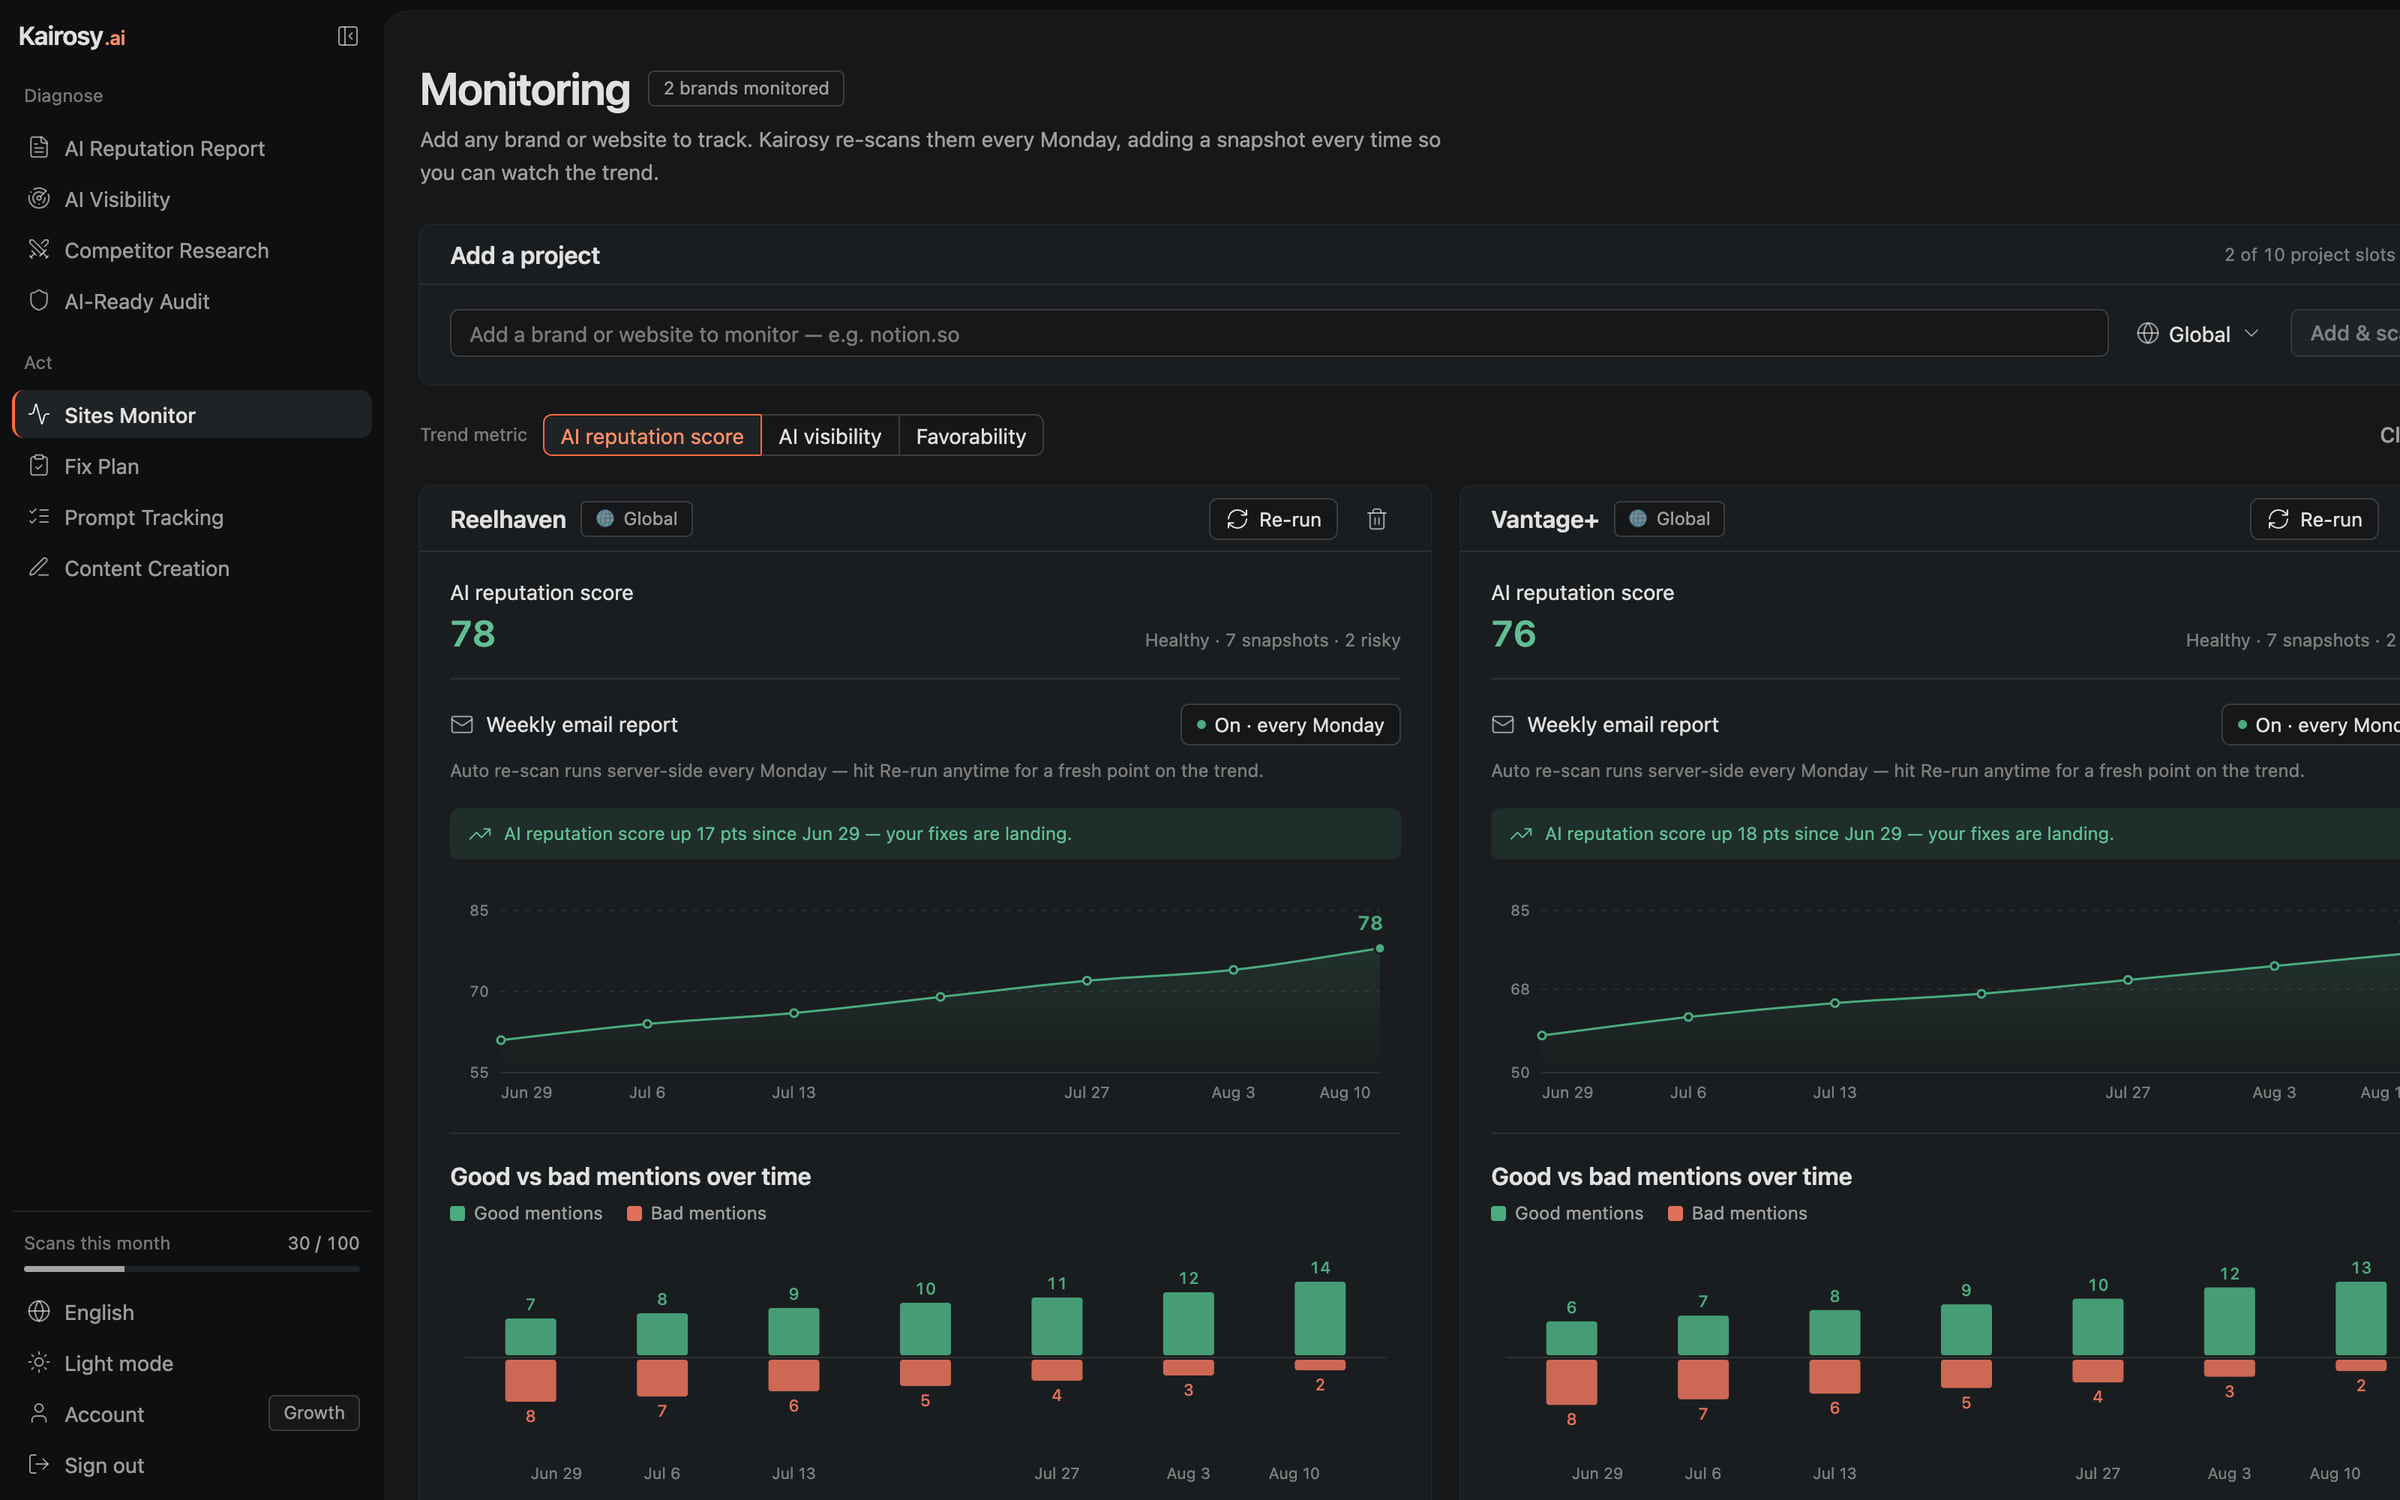Click the English language globe icon
The height and width of the screenshot is (1500, 2400).
coord(39,1311)
